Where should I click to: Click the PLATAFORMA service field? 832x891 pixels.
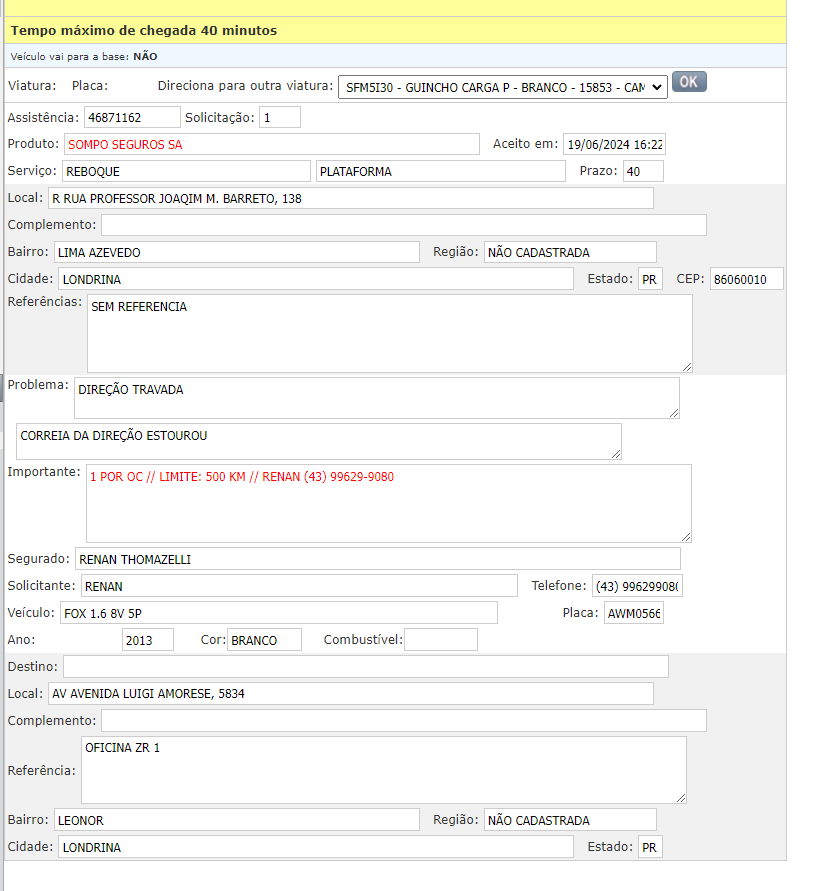point(440,171)
